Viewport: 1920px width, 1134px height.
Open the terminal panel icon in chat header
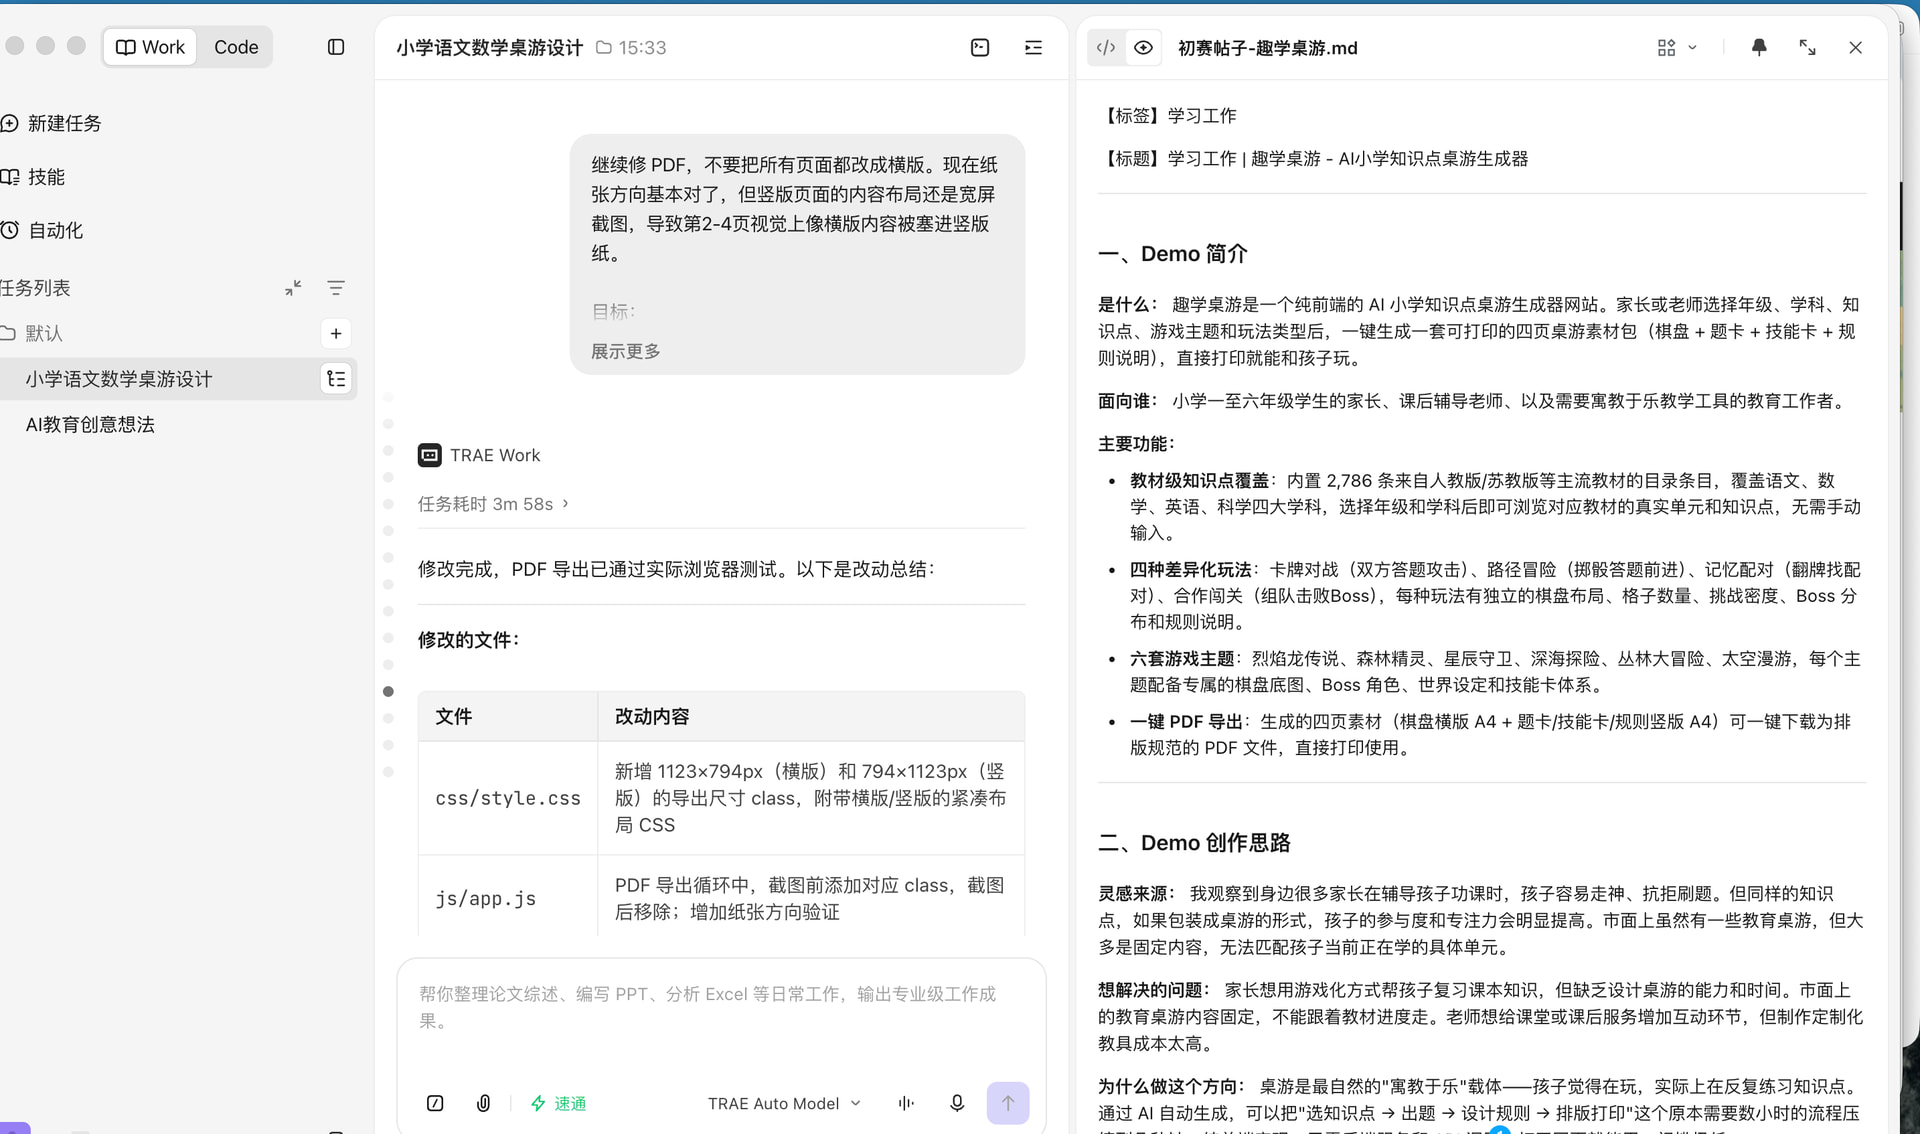(x=980, y=47)
